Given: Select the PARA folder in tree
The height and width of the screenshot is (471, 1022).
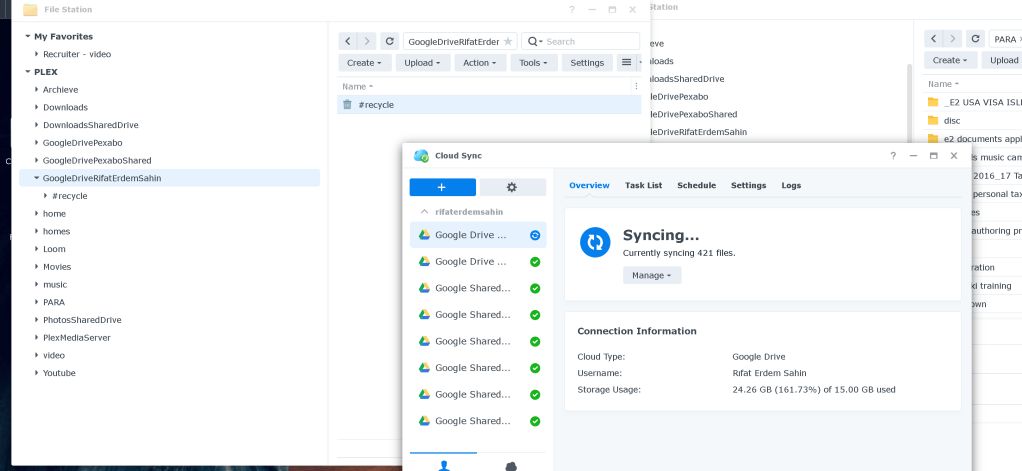Looking at the screenshot, I should (x=54, y=302).
